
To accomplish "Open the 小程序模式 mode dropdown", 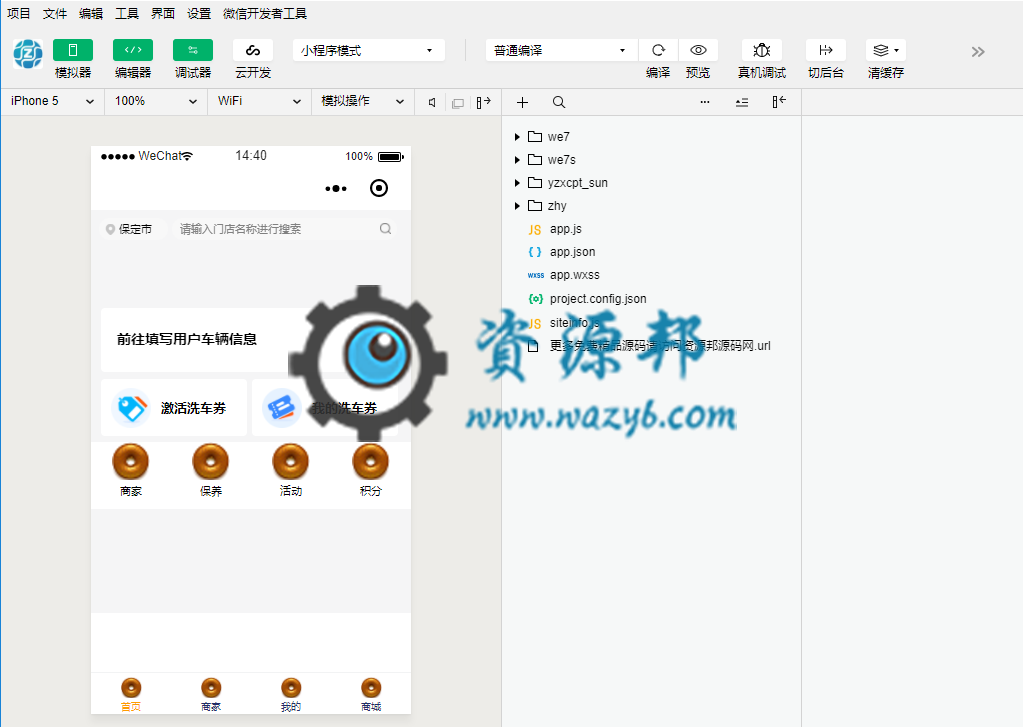I will coord(369,50).
